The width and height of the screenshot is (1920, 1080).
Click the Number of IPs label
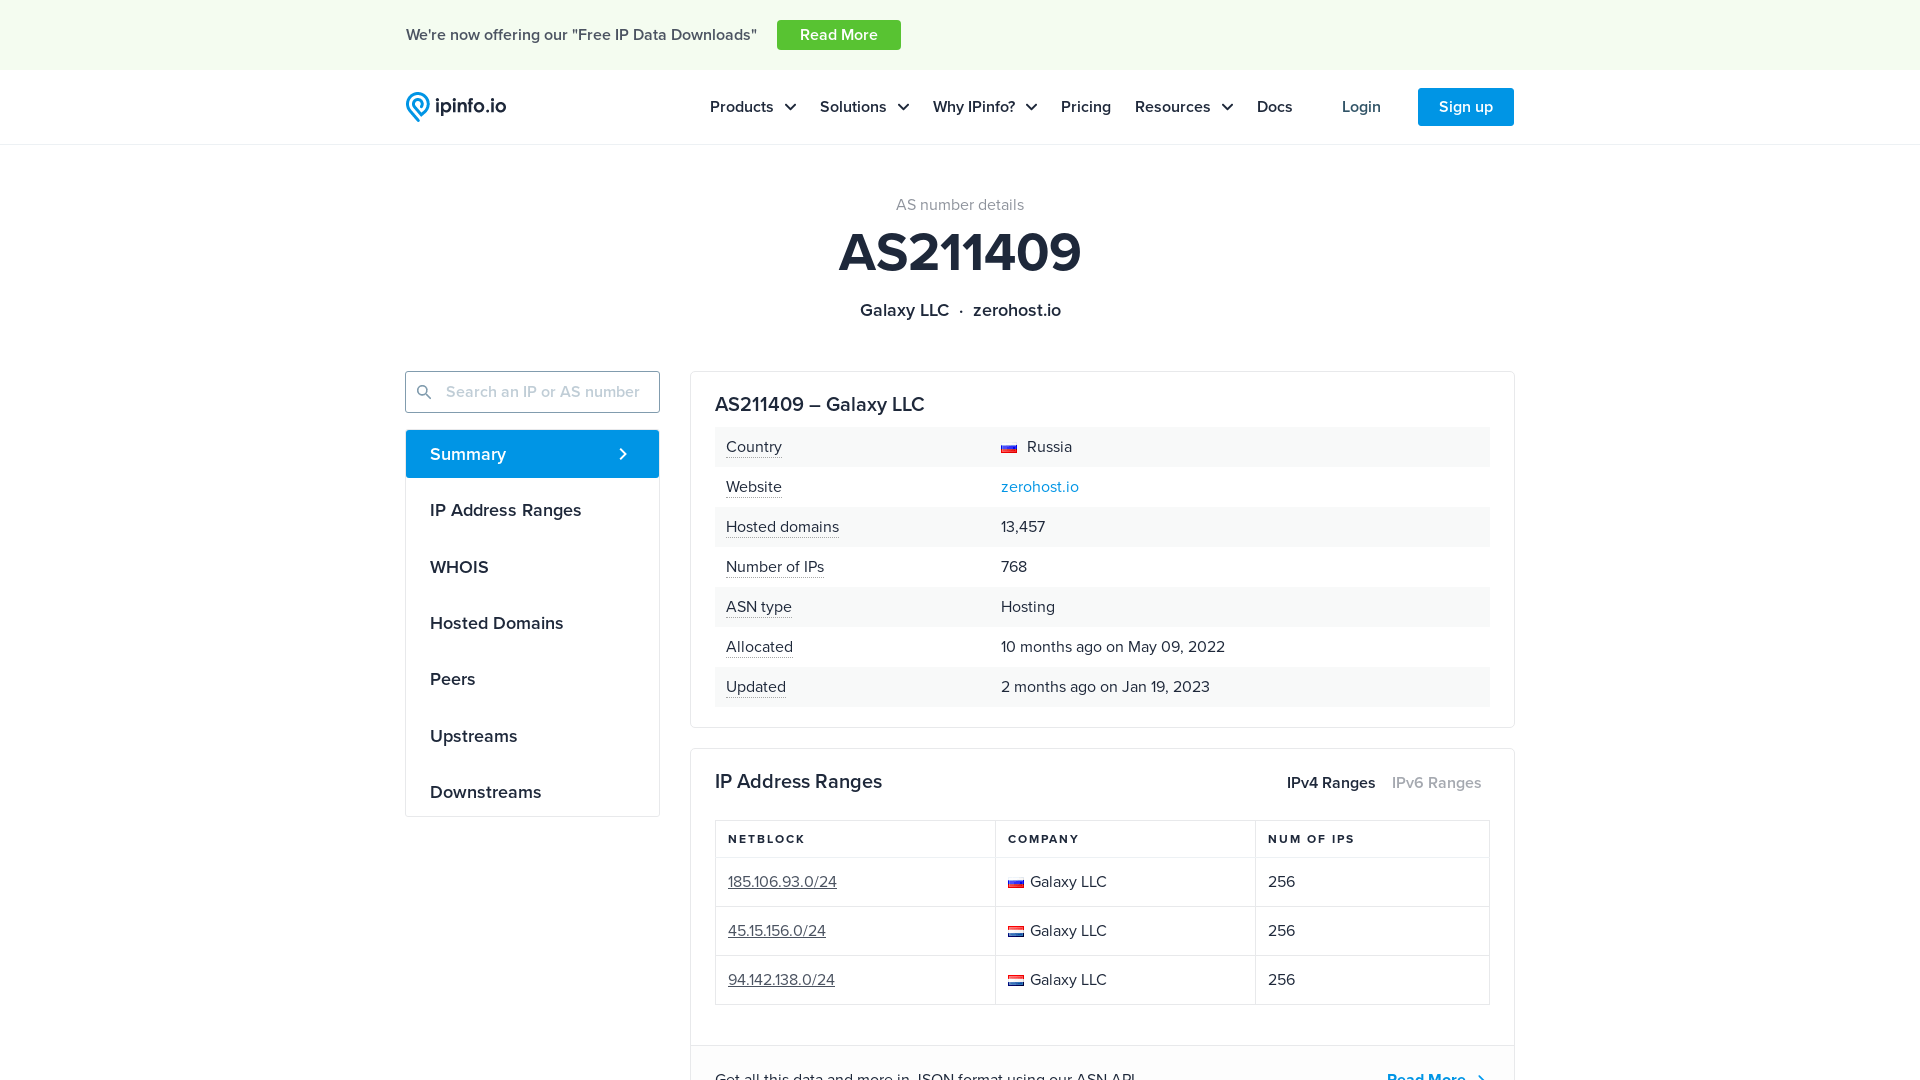tap(775, 567)
